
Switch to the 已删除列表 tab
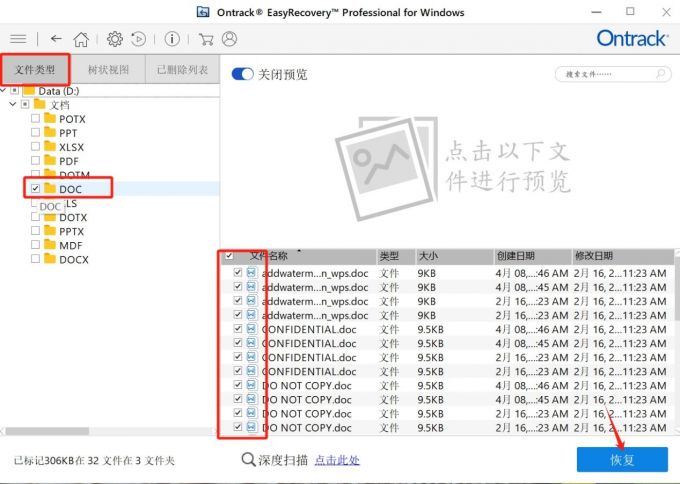[x=182, y=70]
